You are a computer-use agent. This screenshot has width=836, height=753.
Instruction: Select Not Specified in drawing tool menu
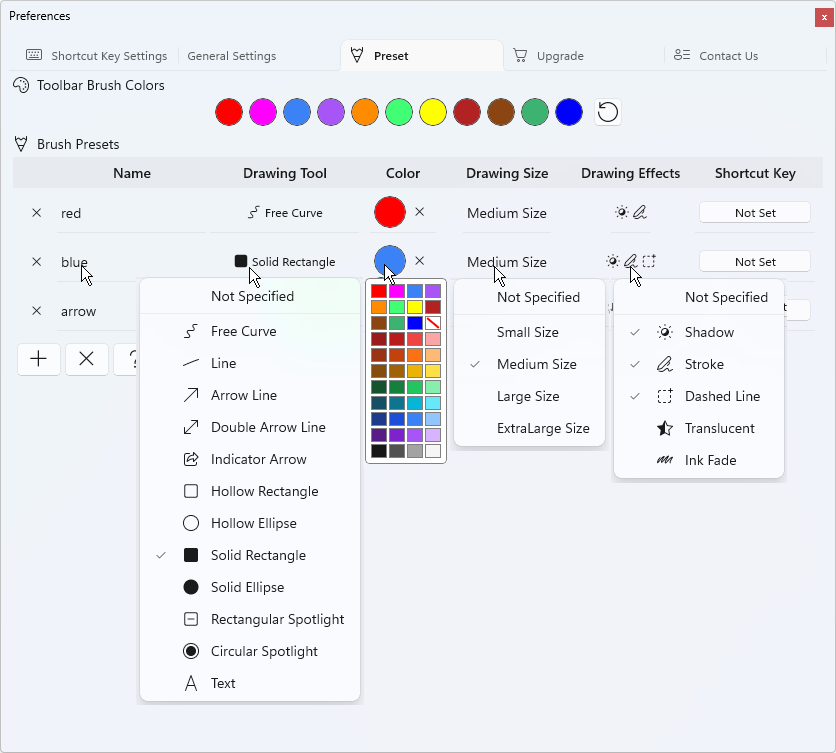click(250, 296)
